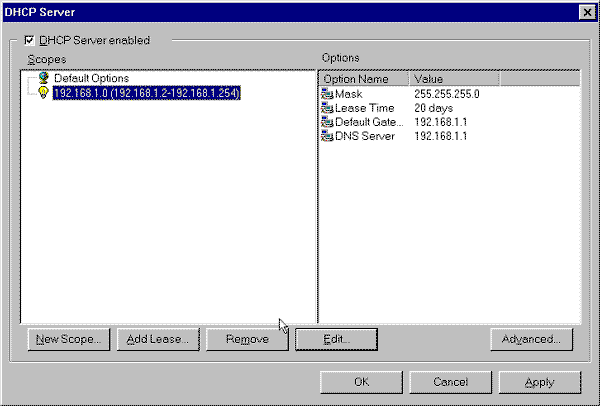
Task: Click the icon next to Mask option
Action: pyautogui.click(x=327, y=94)
